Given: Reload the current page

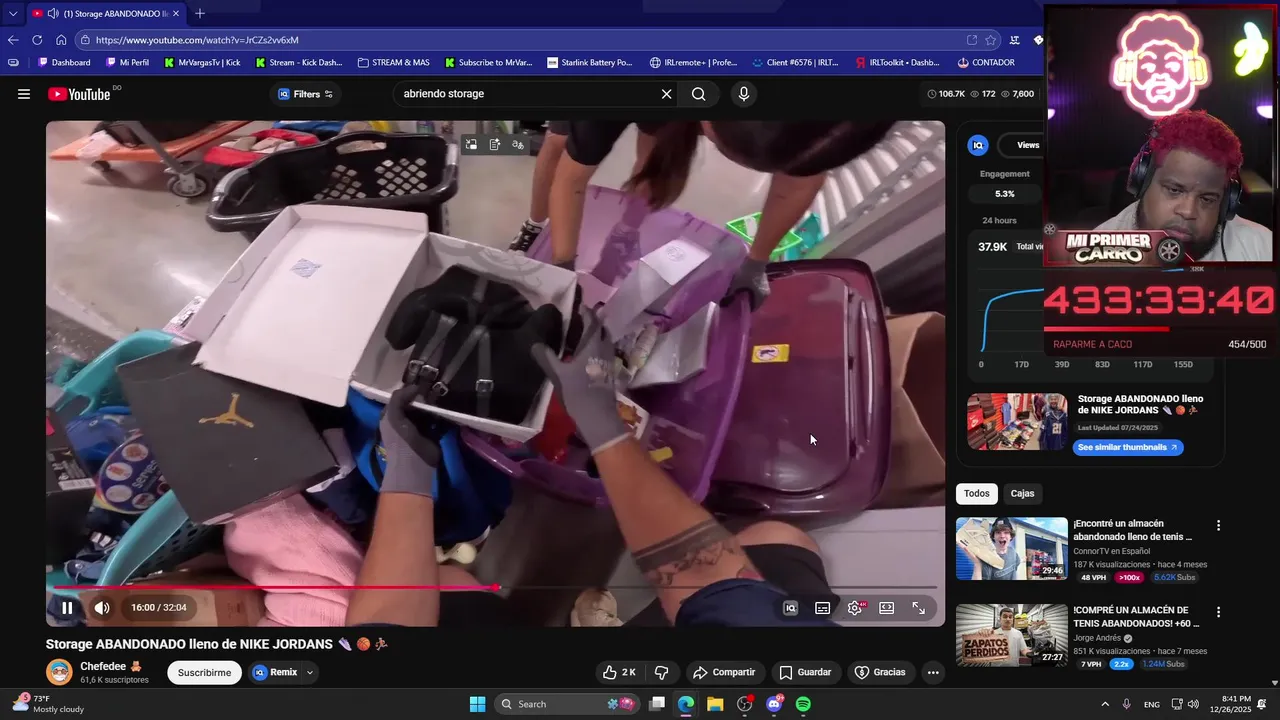Looking at the screenshot, I should tap(37, 40).
